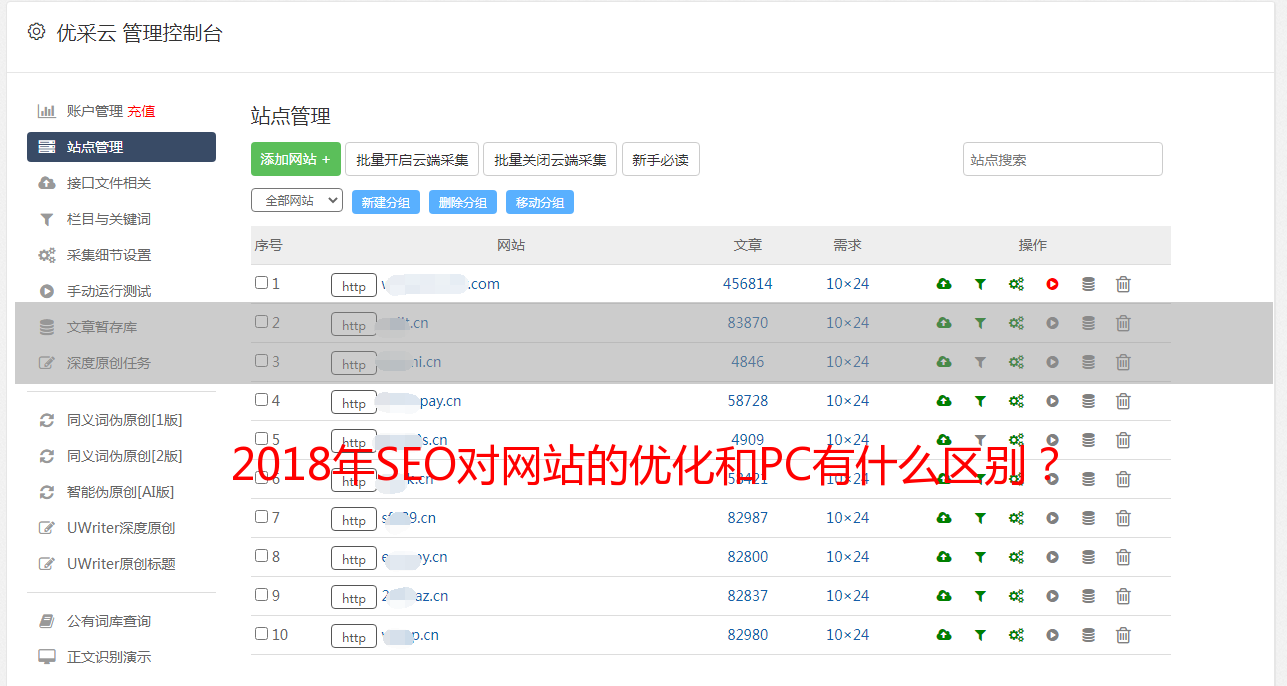Tick the checkbox for site row 8
Image resolution: width=1287 pixels, height=686 pixels.
tap(261, 556)
